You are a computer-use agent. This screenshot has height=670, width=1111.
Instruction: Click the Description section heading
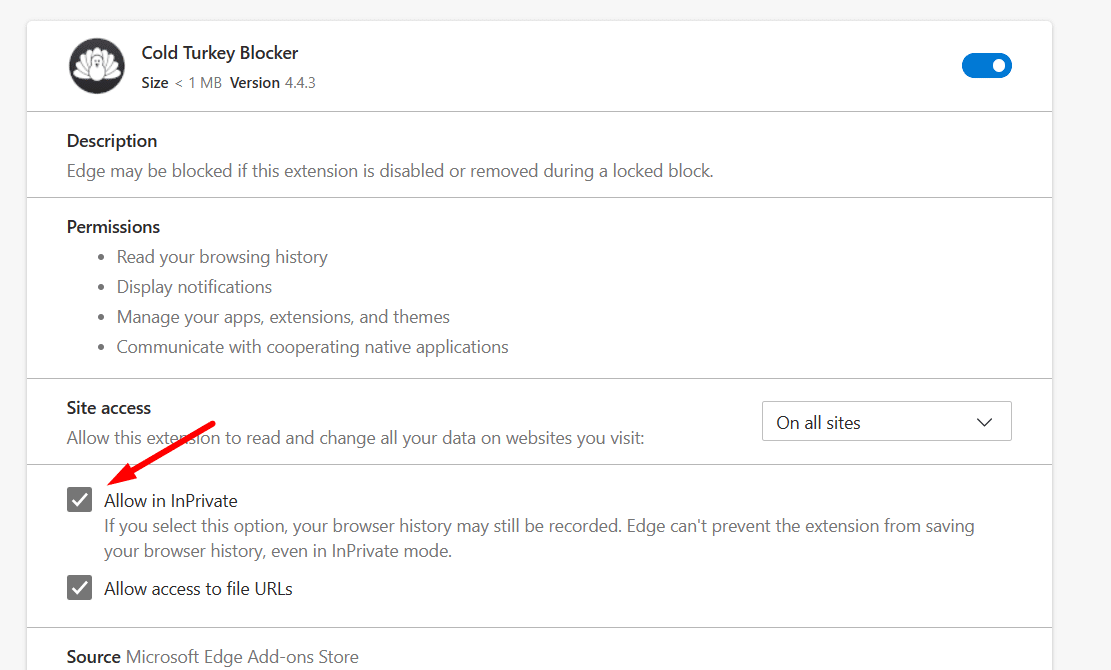click(112, 141)
